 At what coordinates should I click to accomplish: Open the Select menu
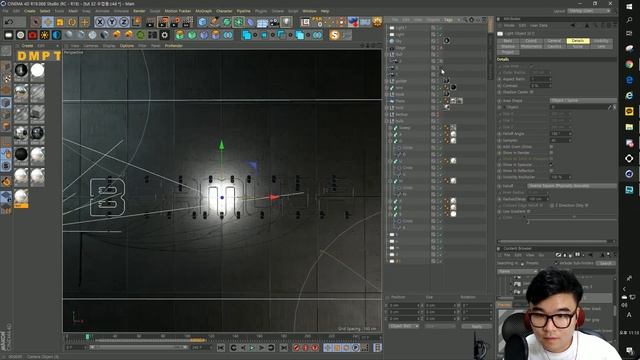click(x=44, y=11)
